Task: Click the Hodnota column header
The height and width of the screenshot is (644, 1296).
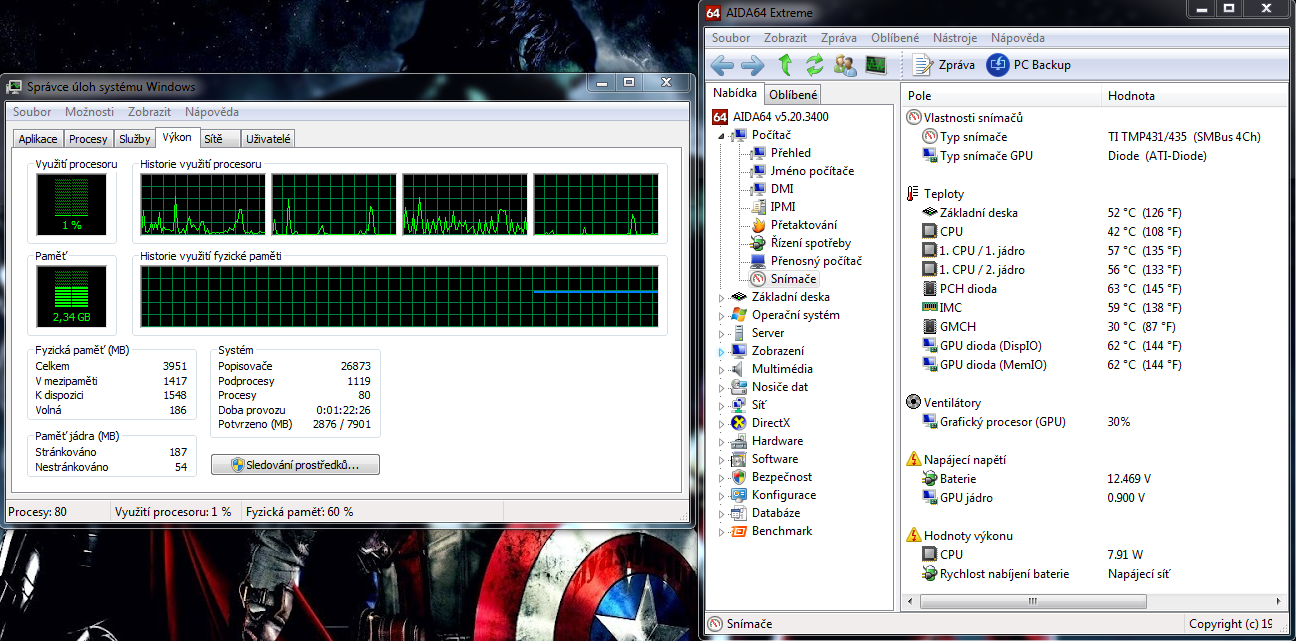Action: point(1131,96)
